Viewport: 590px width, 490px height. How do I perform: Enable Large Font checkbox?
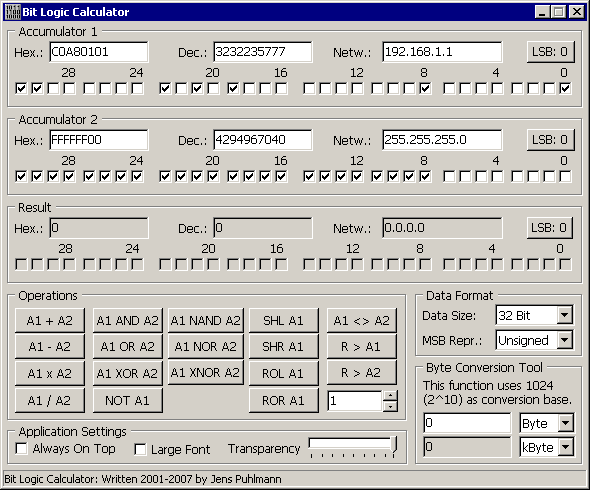coord(140,449)
